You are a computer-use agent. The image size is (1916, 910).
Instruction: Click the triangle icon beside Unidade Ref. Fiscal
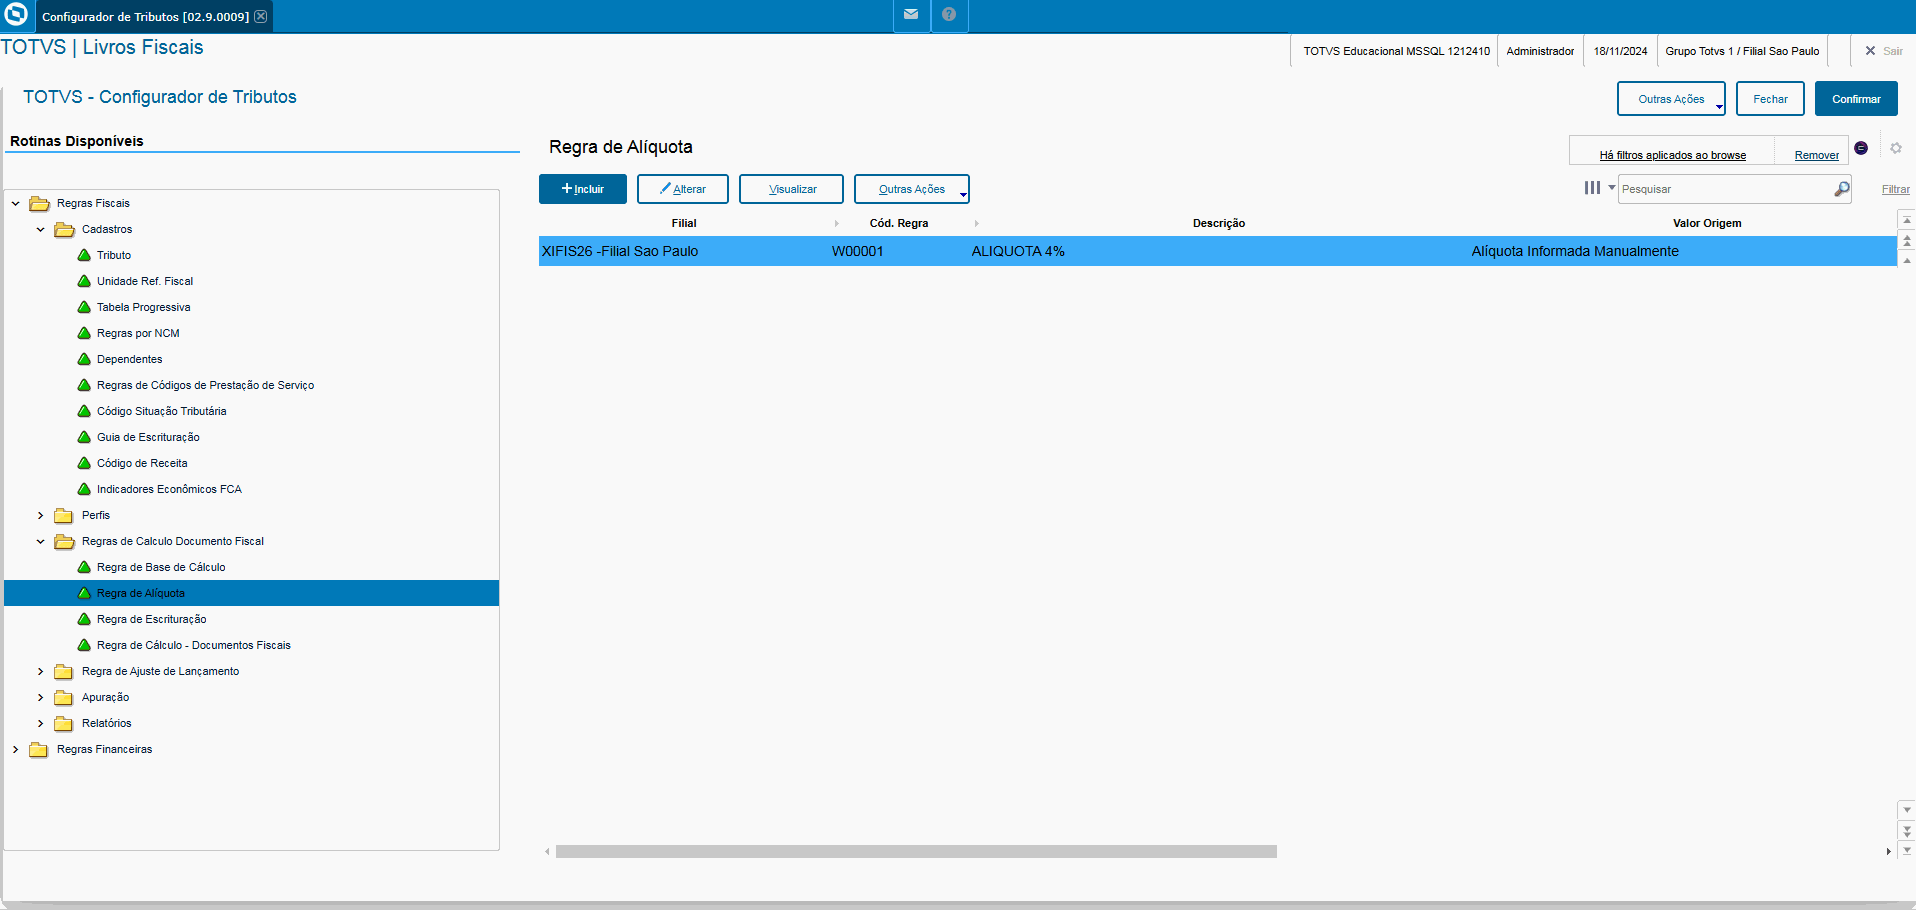click(84, 281)
